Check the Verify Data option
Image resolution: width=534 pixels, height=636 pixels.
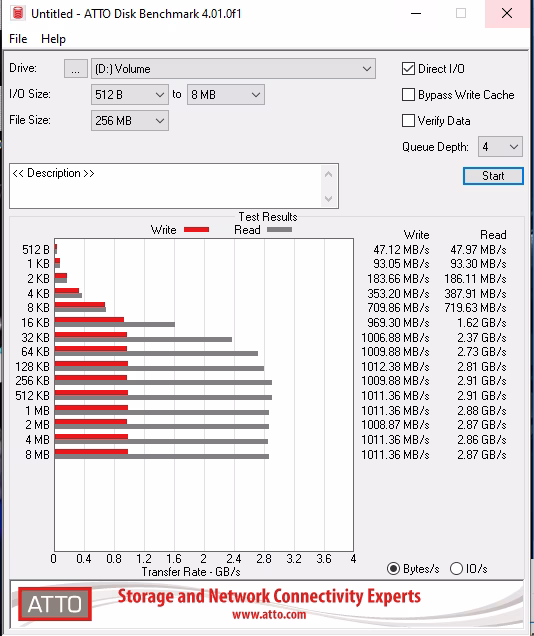point(408,120)
